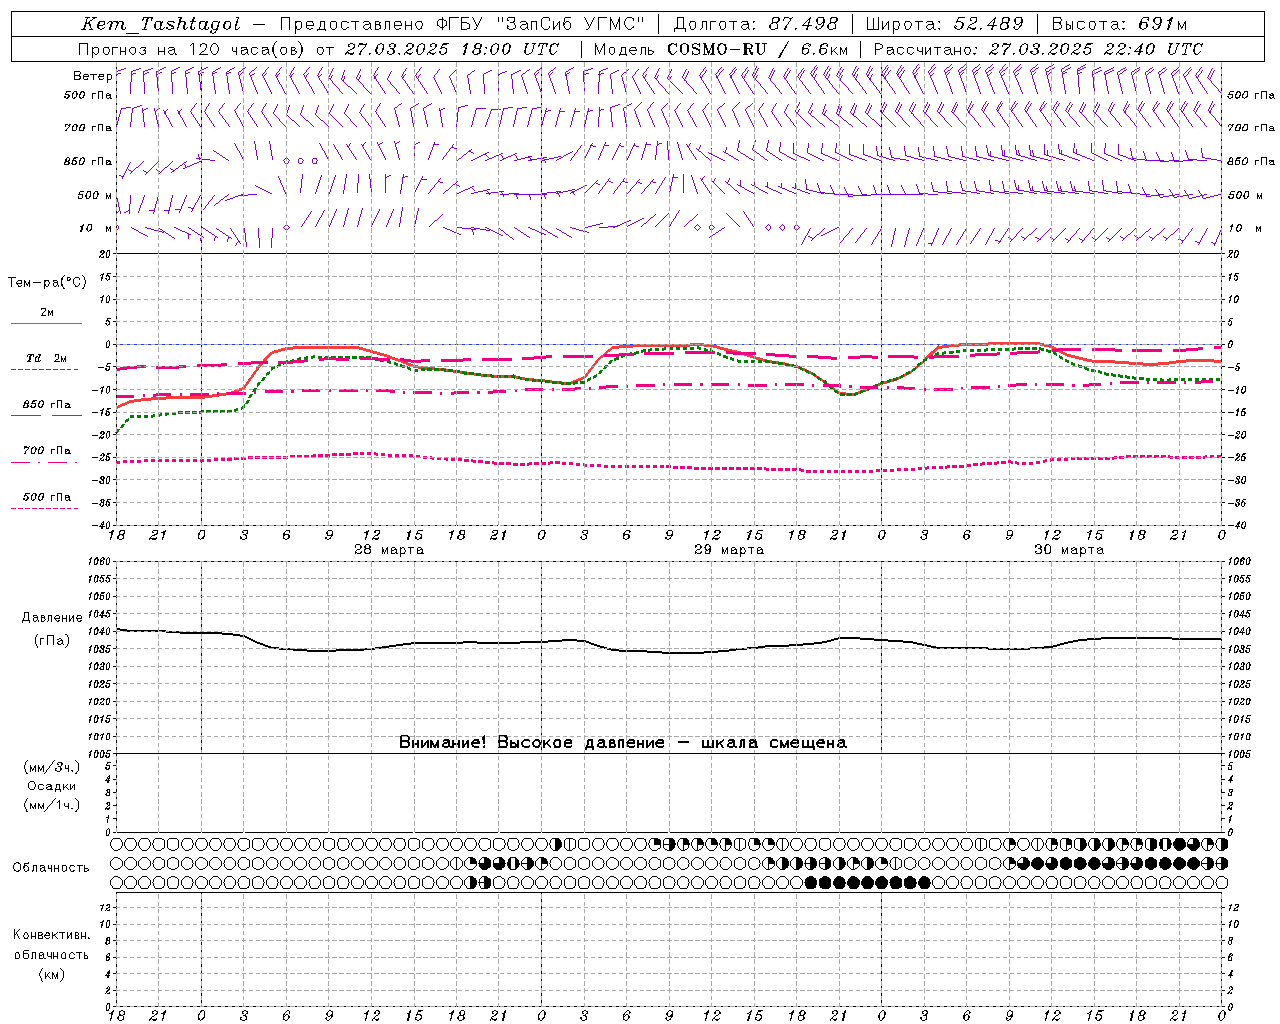
Task: Click the Kem_Tashtagol station title
Action: 161,24
